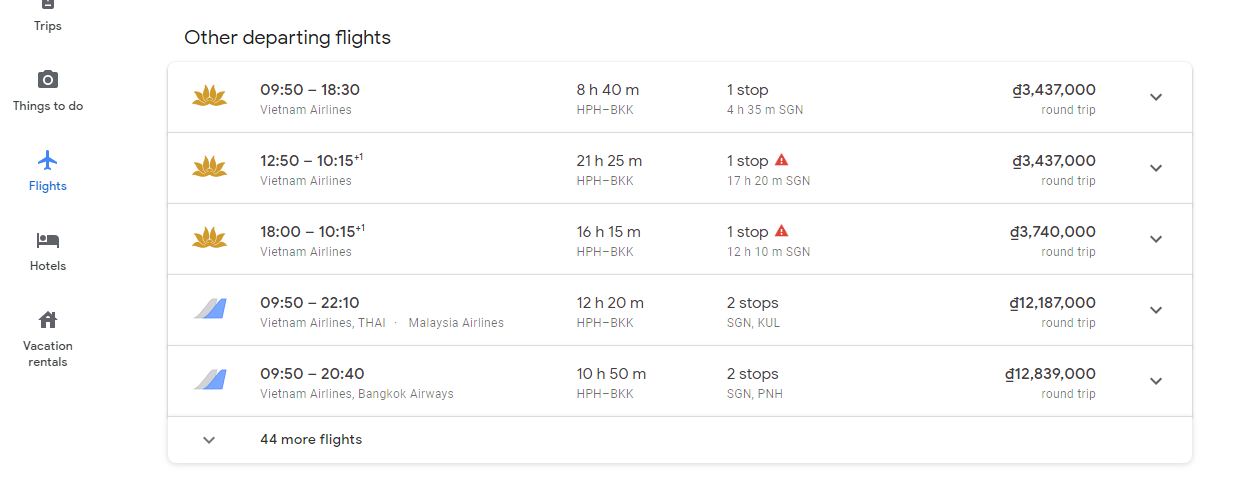Screen dimensions: 1240x481
Task: Click red warning icon on 21 h 25 m flight
Action: pyautogui.click(x=782, y=160)
